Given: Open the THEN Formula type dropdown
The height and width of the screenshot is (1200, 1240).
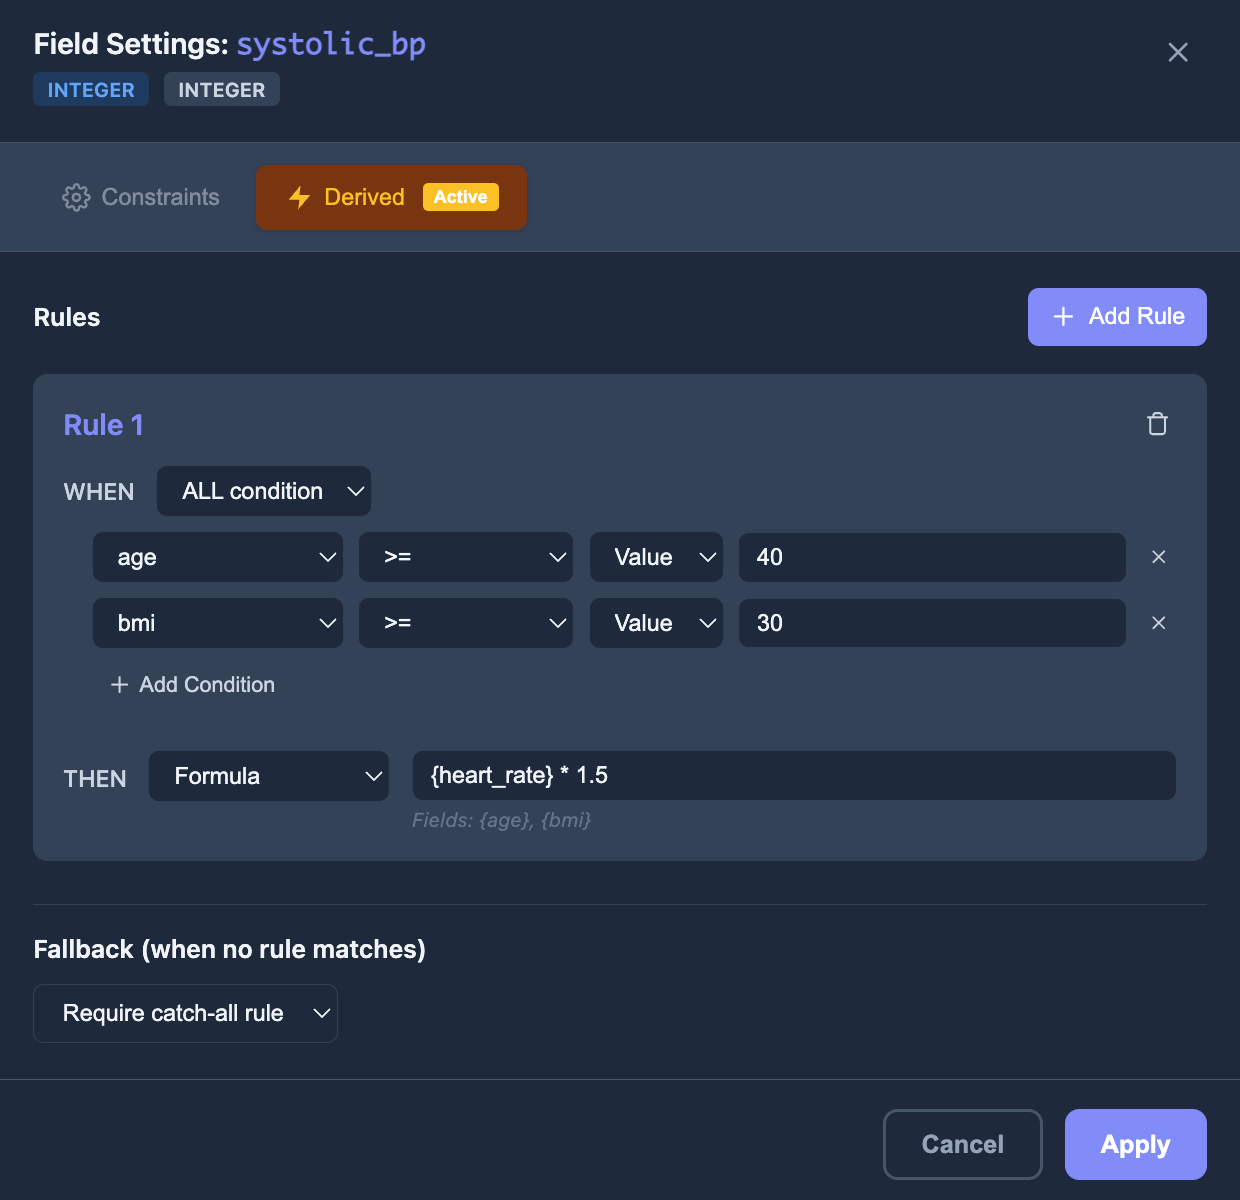Looking at the screenshot, I should pyautogui.click(x=269, y=776).
